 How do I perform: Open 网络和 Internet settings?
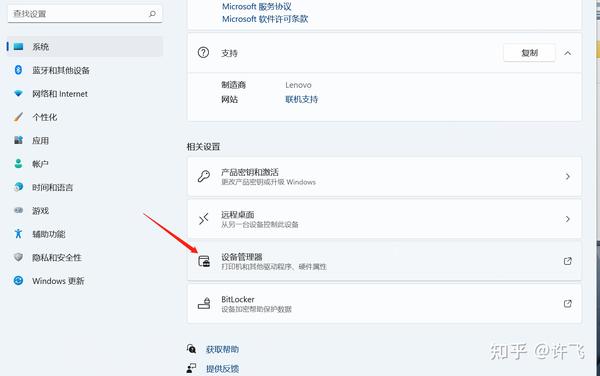(x=85, y=93)
